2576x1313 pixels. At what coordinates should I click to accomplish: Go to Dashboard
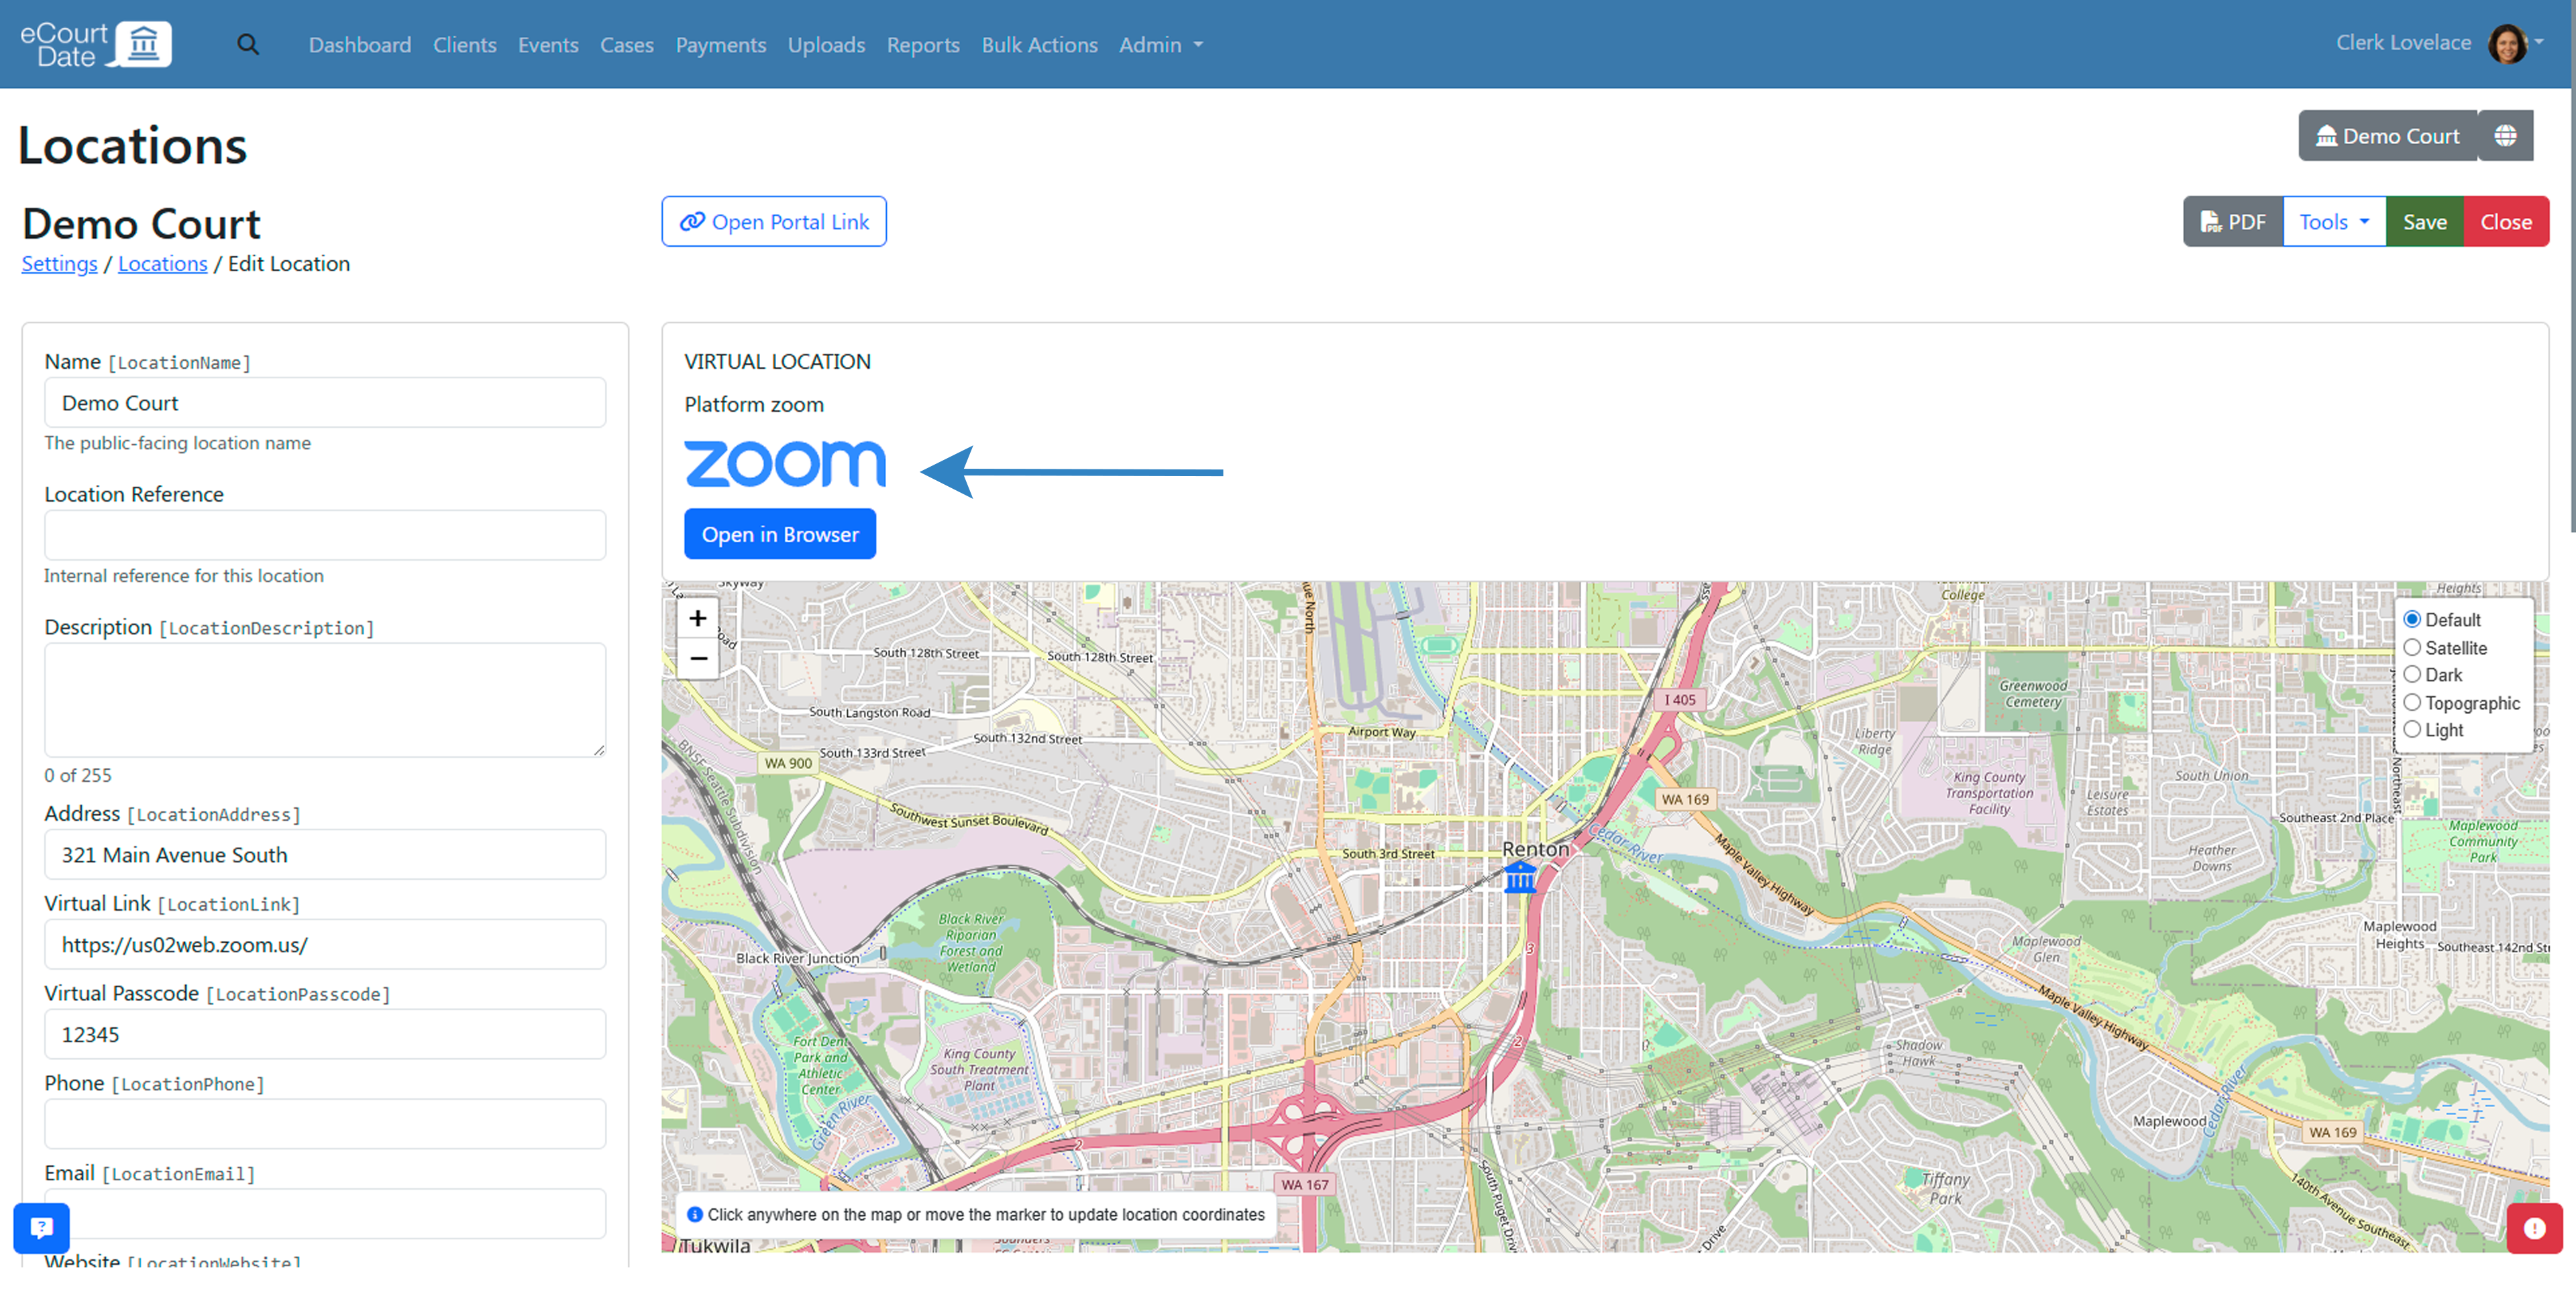[x=360, y=45]
